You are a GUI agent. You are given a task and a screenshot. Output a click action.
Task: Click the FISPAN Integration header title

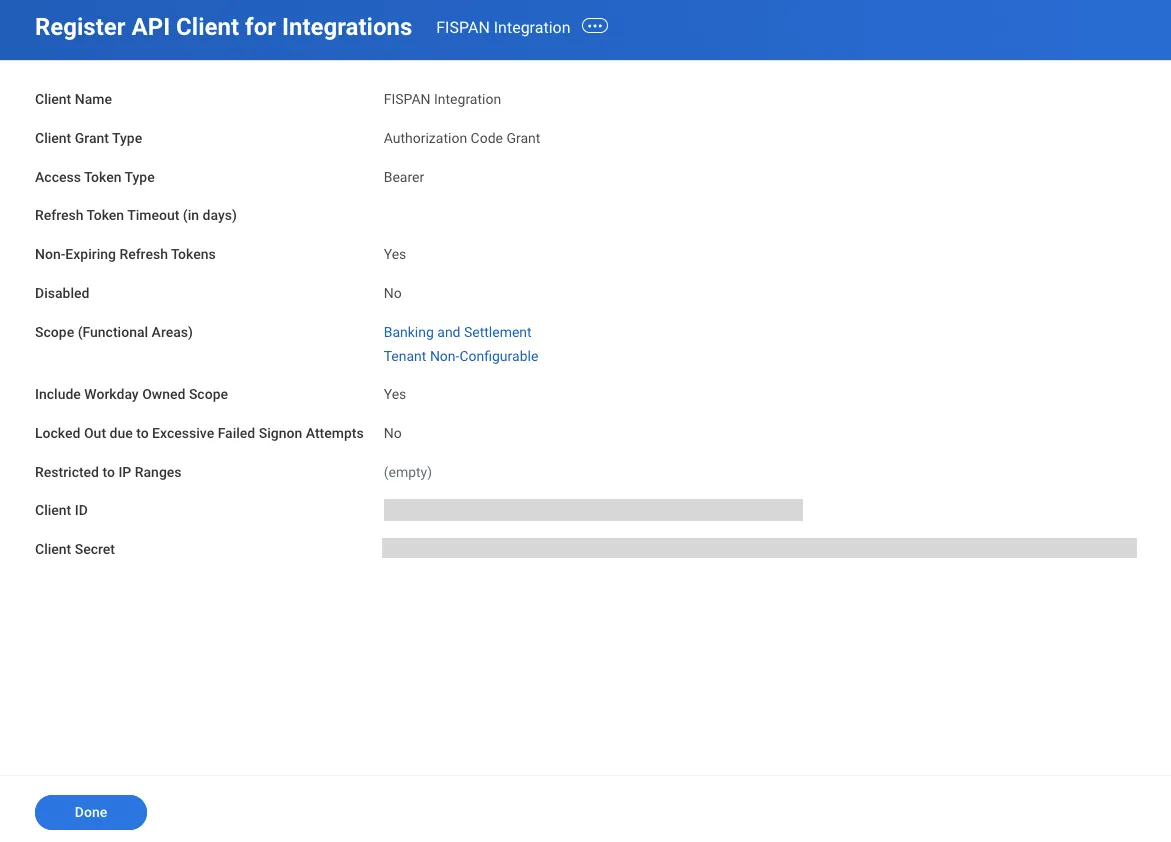coord(503,28)
